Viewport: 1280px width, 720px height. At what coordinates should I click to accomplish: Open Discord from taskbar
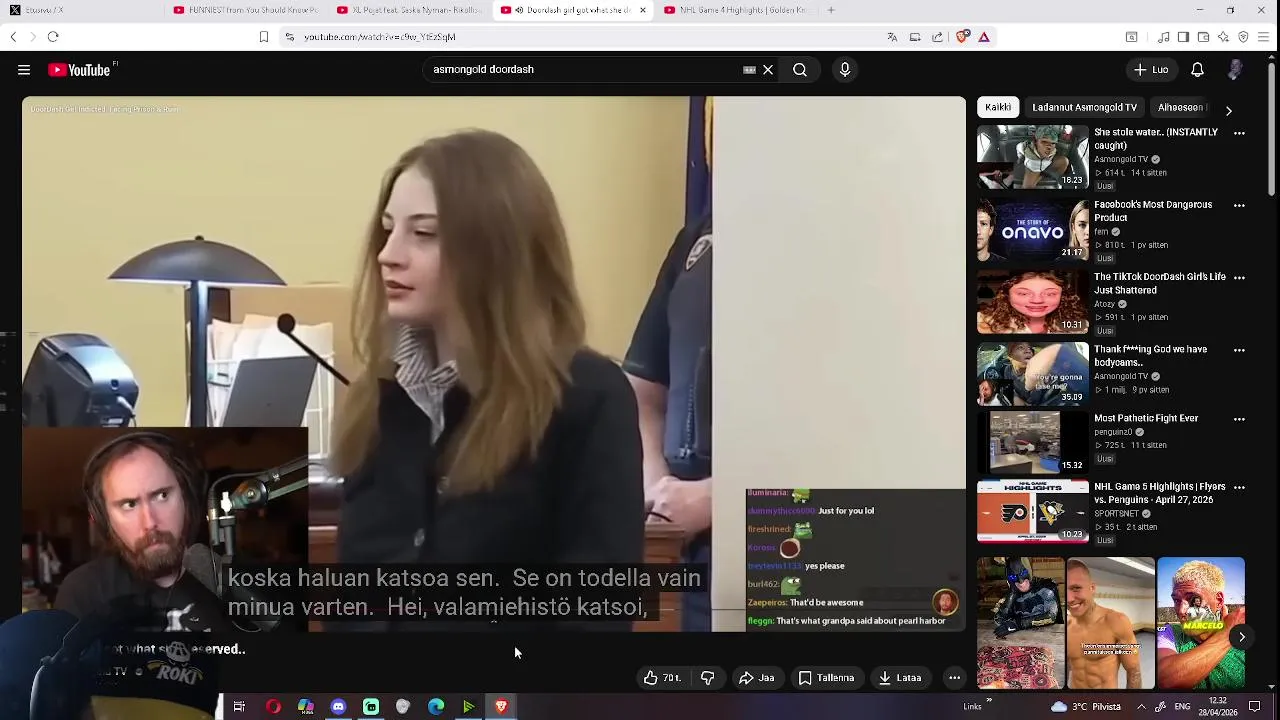[338, 707]
